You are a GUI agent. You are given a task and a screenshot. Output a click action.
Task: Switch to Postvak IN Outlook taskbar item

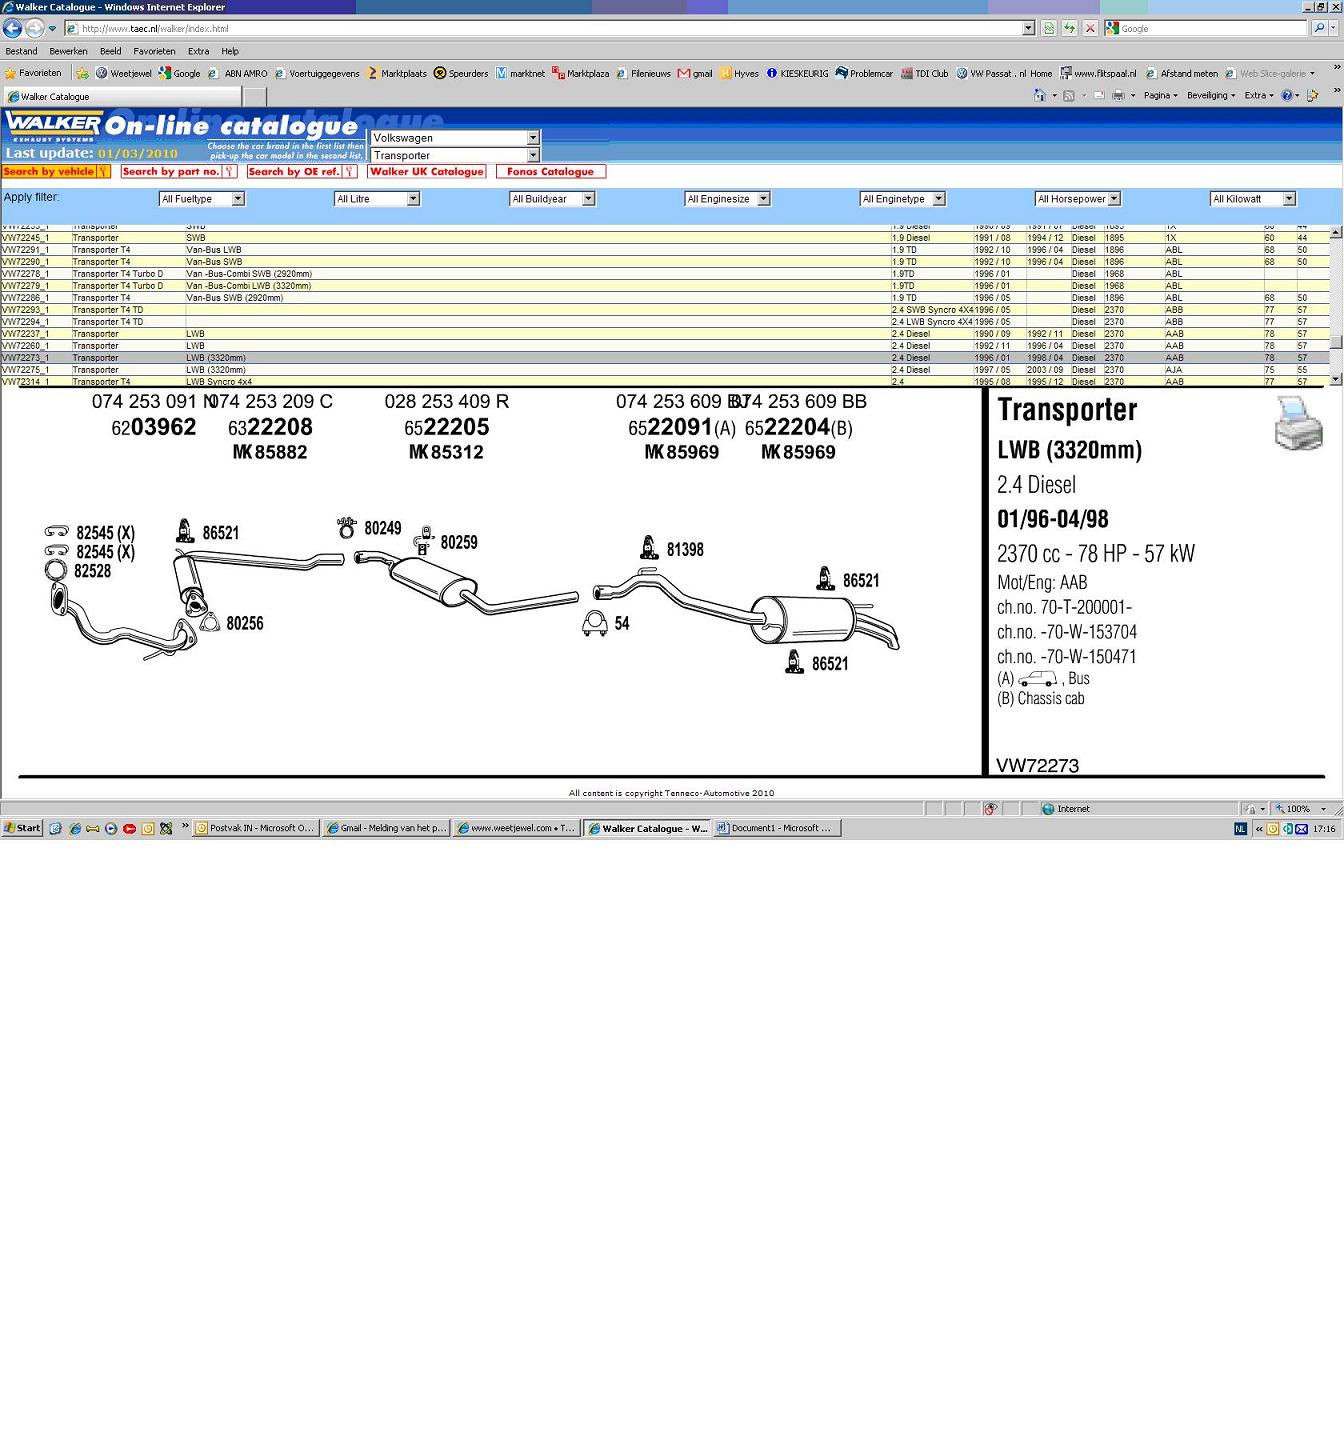tap(255, 828)
